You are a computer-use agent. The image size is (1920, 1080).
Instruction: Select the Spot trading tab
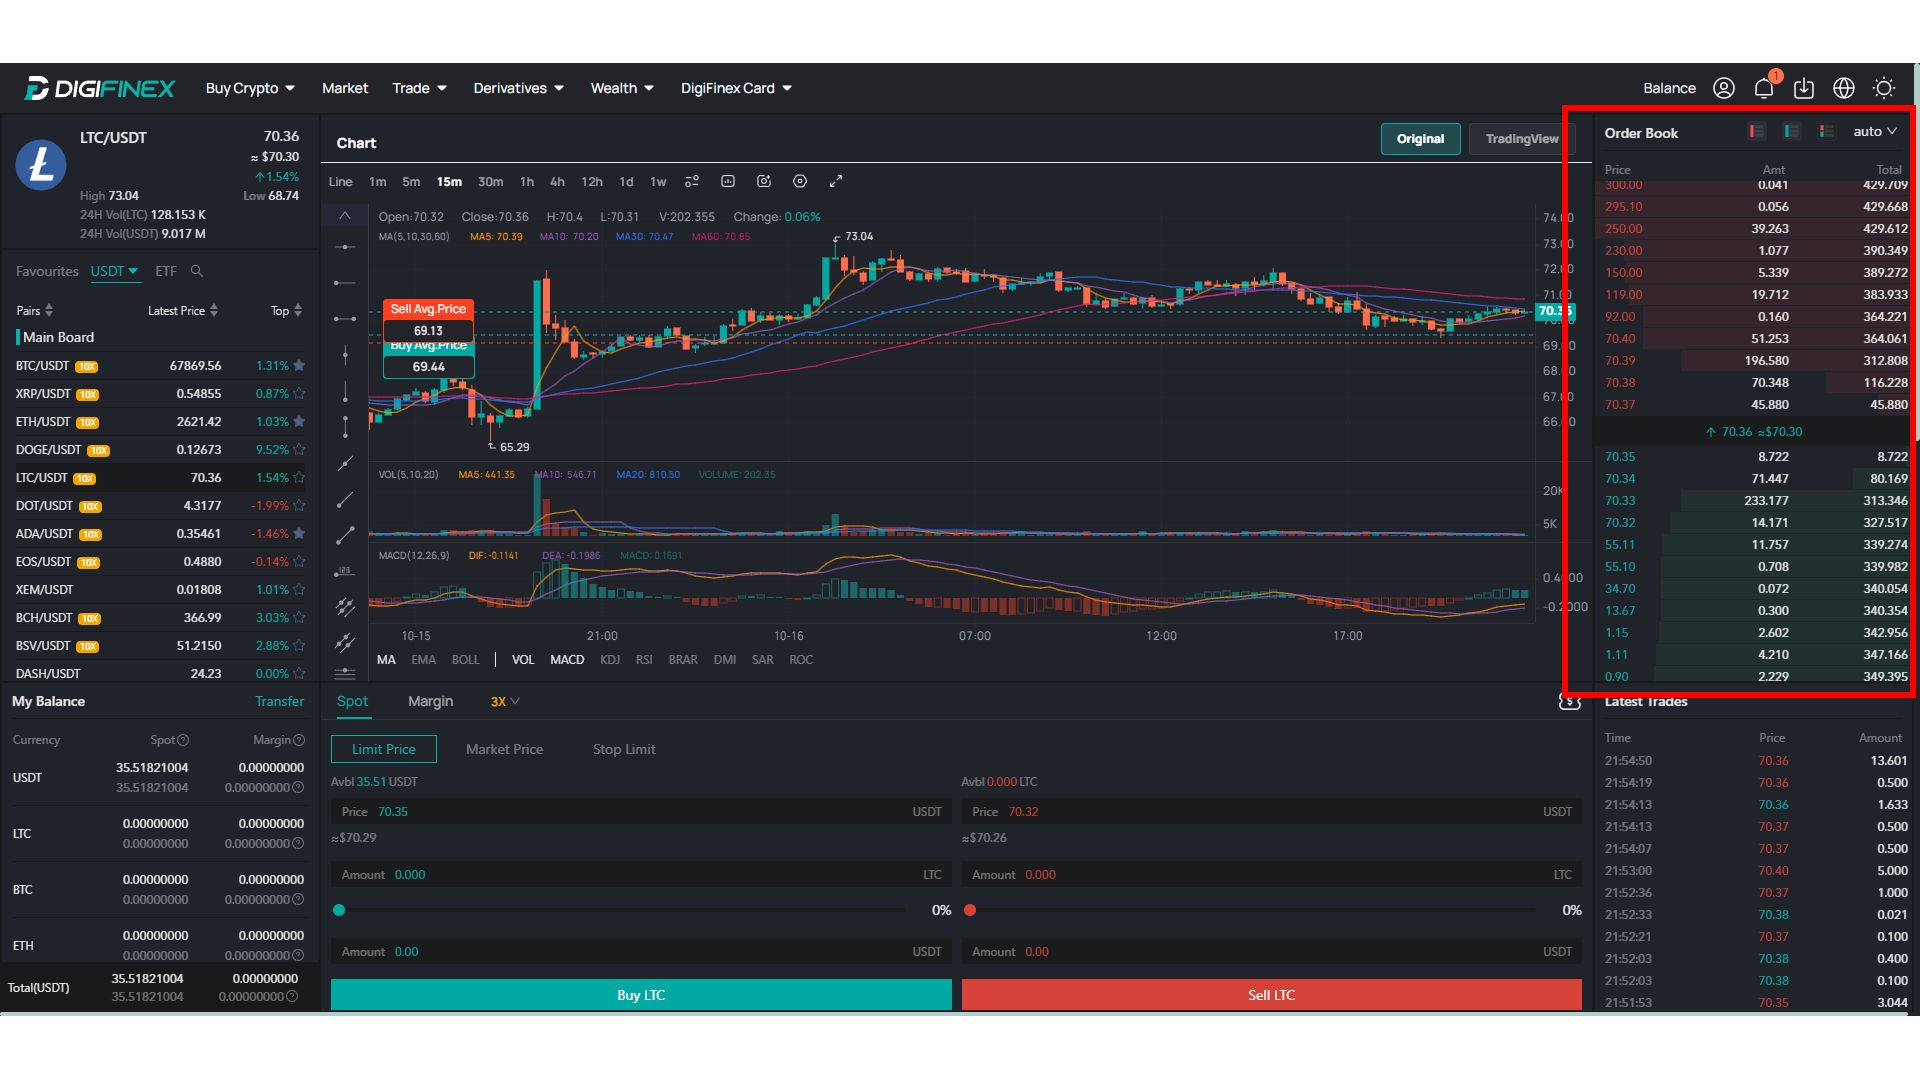tap(351, 700)
